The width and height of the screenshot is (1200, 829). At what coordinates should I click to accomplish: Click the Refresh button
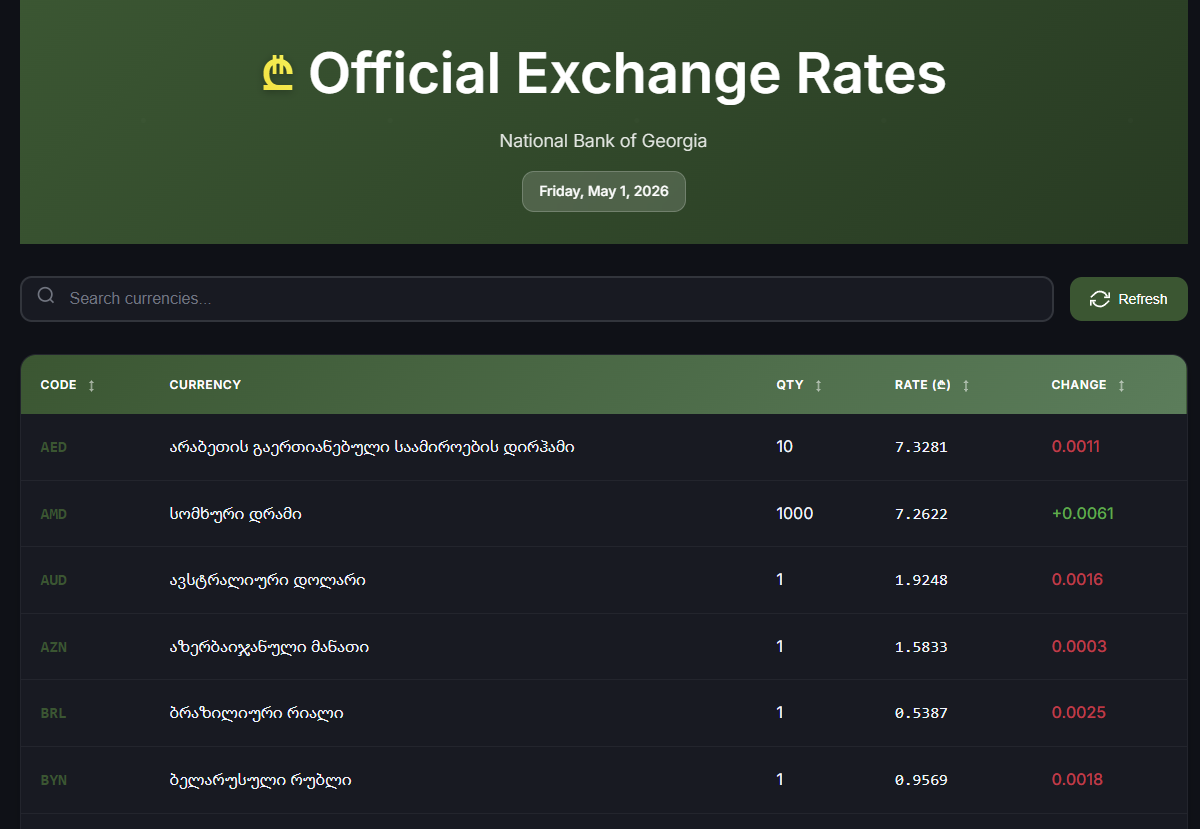pyautogui.click(x=1129, y=299)
